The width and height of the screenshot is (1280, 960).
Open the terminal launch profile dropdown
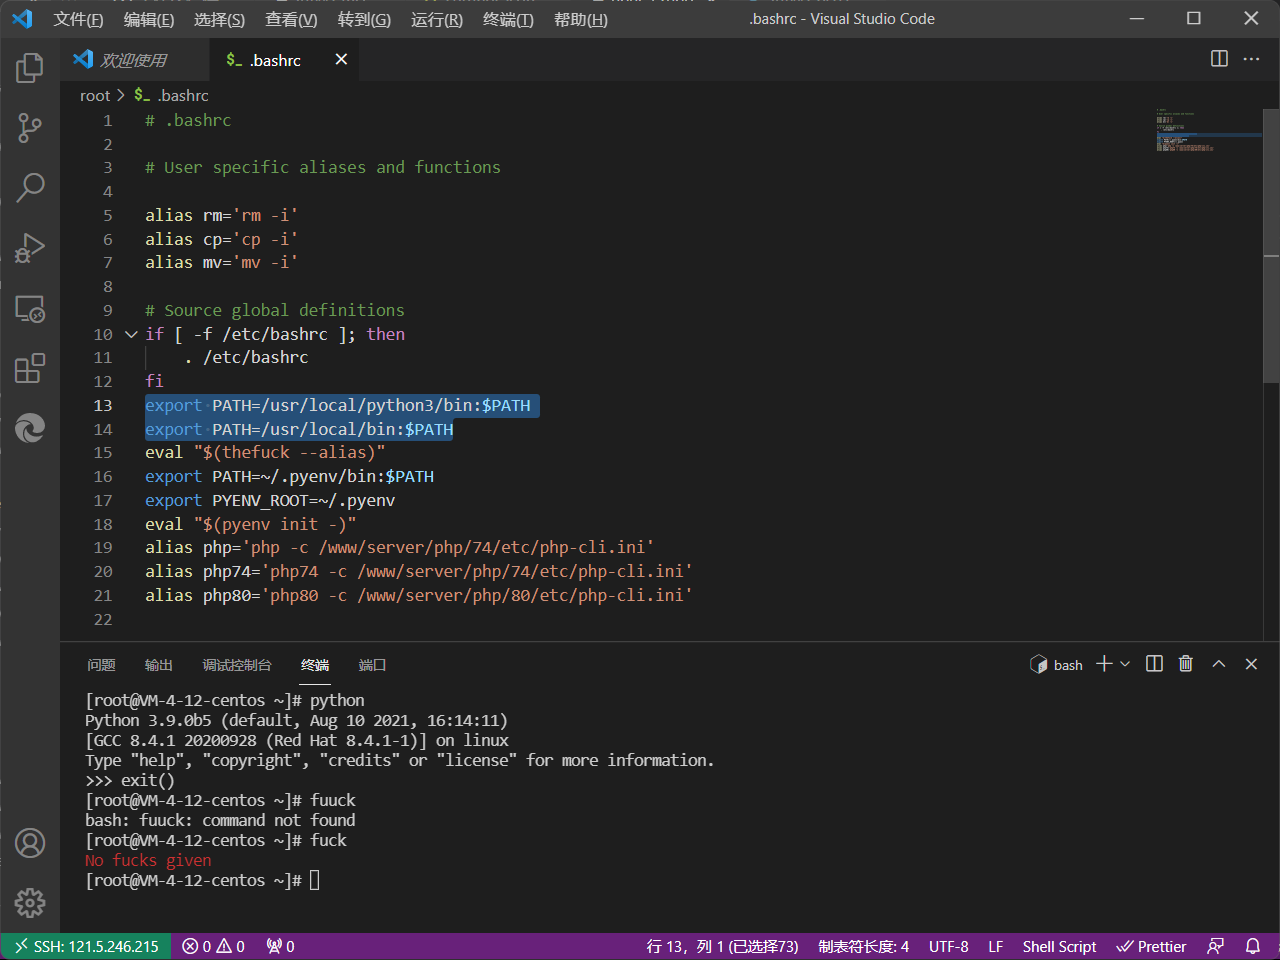[x=1125, y=664]
